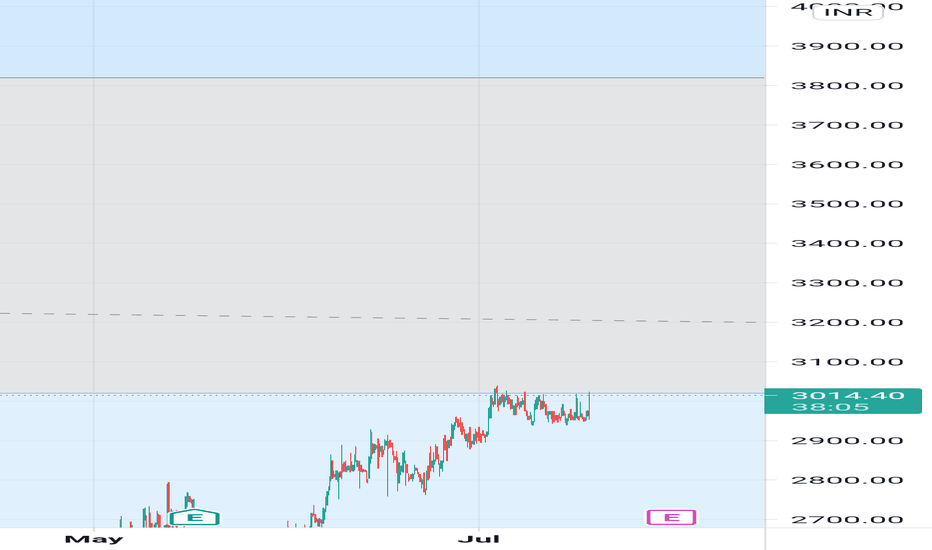This screenshot has width=932, height=550.
Task: Select the horizontal line near 3820
Action: click(382, 77)
